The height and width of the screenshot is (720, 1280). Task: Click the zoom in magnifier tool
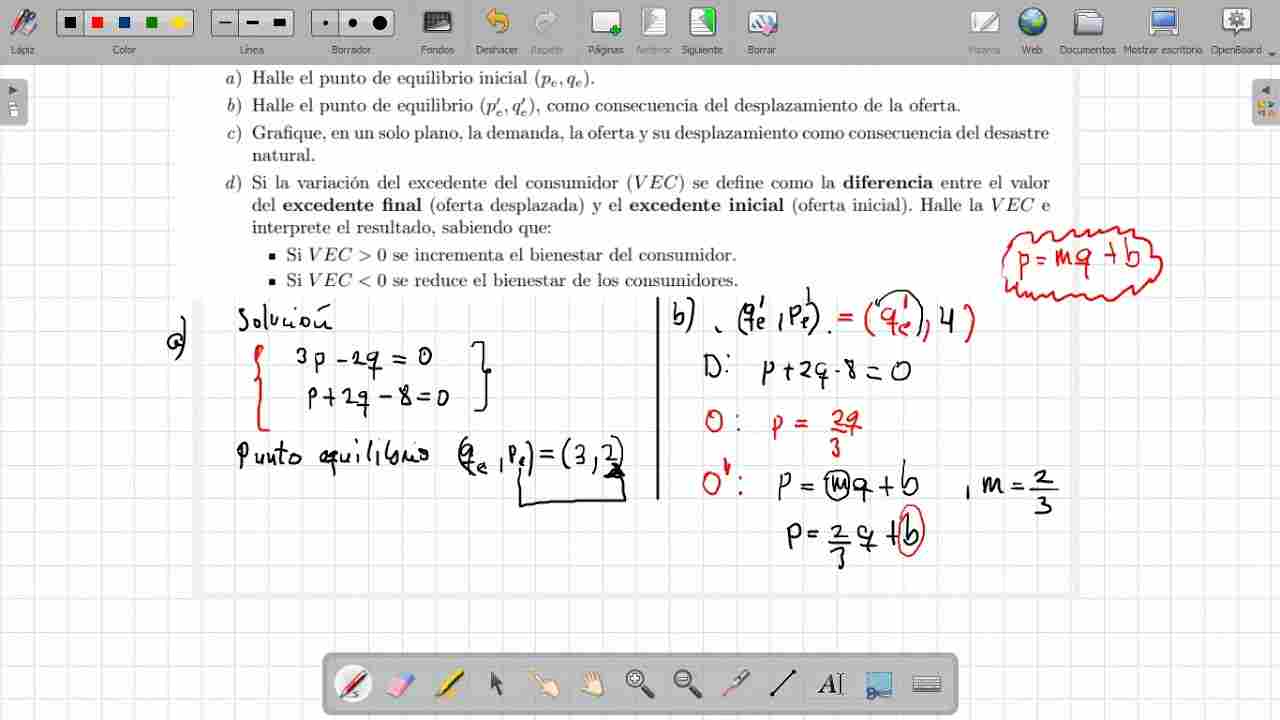pyautogui.click(x=640, y=684)
